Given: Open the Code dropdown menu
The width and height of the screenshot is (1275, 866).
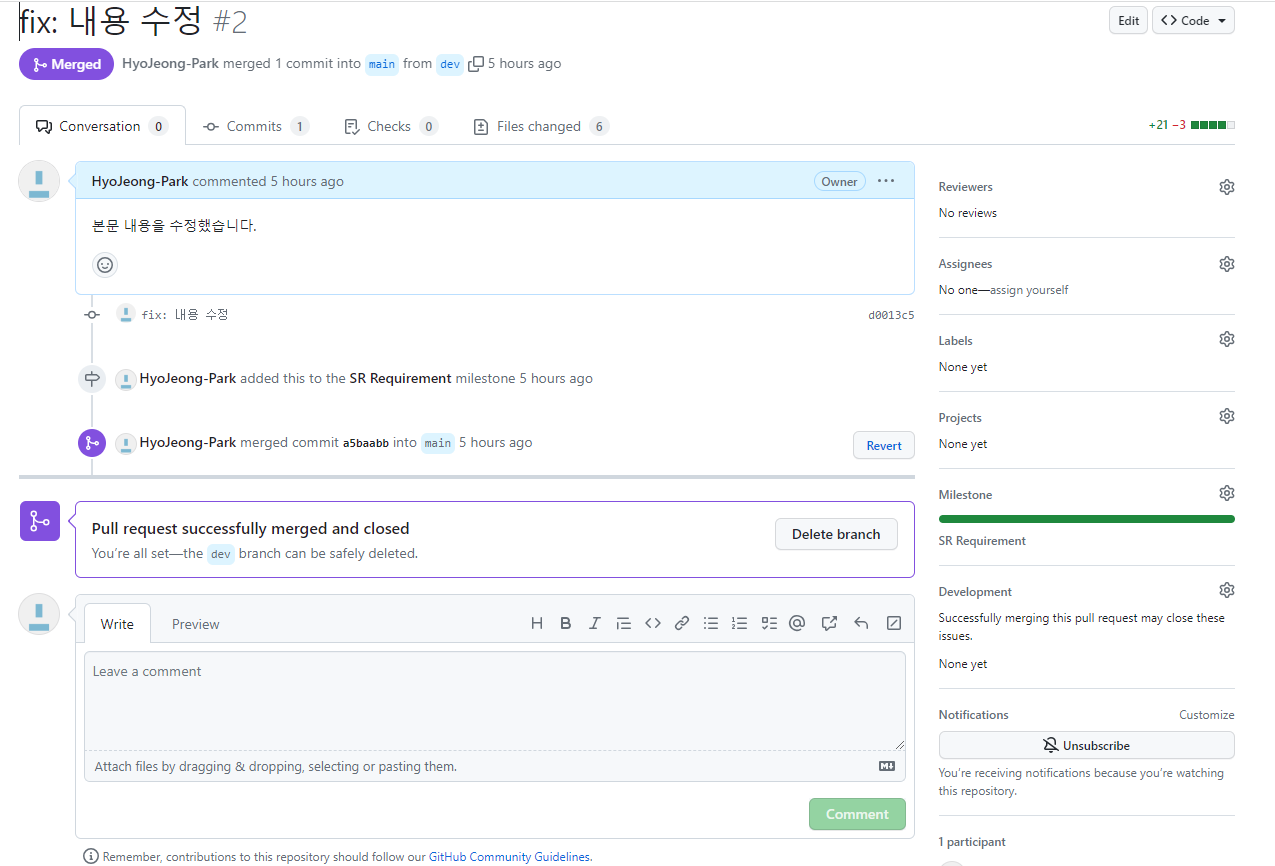Looking at the screenshot, I should click(x=1193, y=19).
